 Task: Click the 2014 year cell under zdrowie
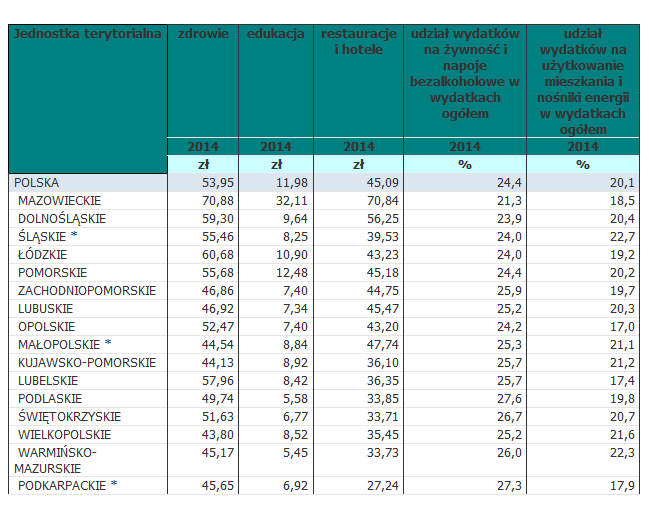point(203,147)
